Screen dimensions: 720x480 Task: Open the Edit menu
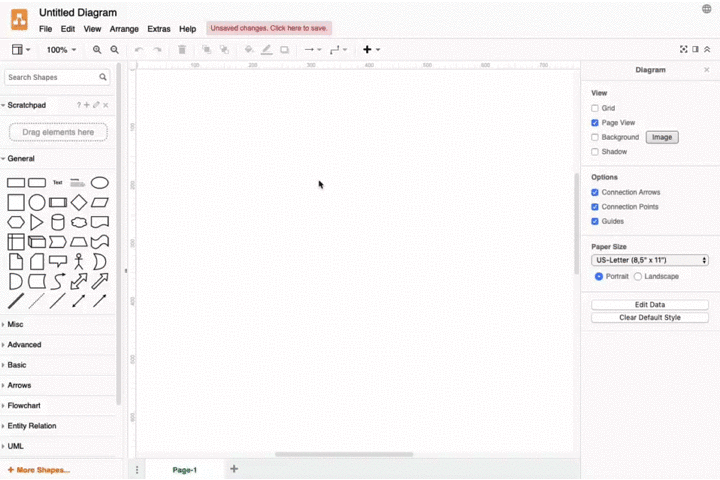tap(68, 29)
